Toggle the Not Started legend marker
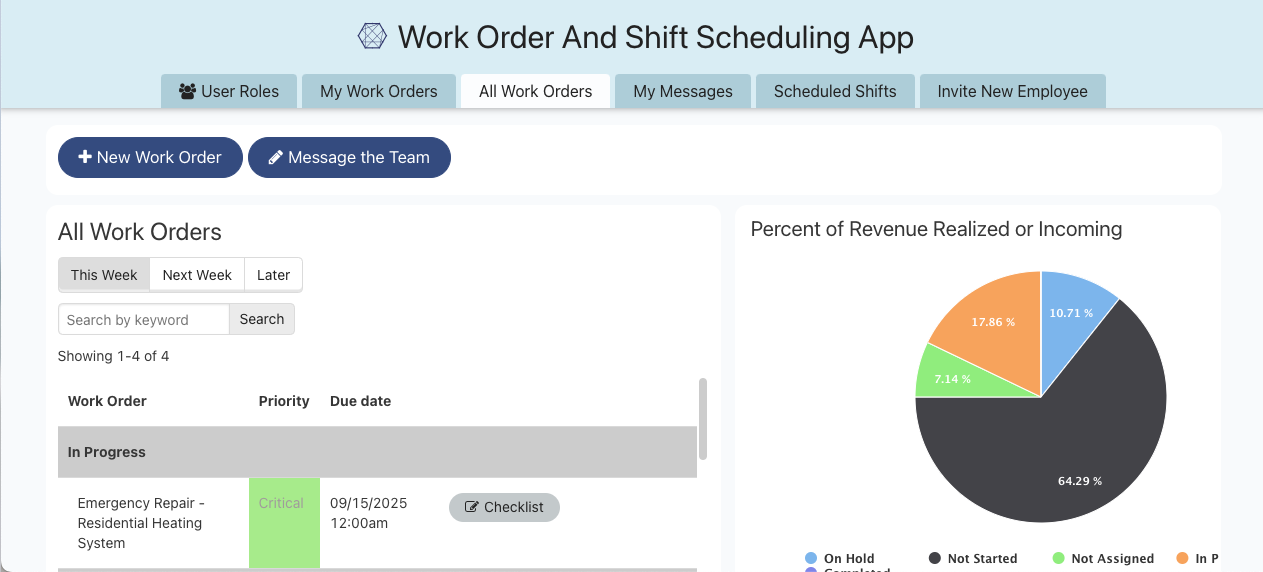Screen dimensions: 1263x572 point(935,558)
